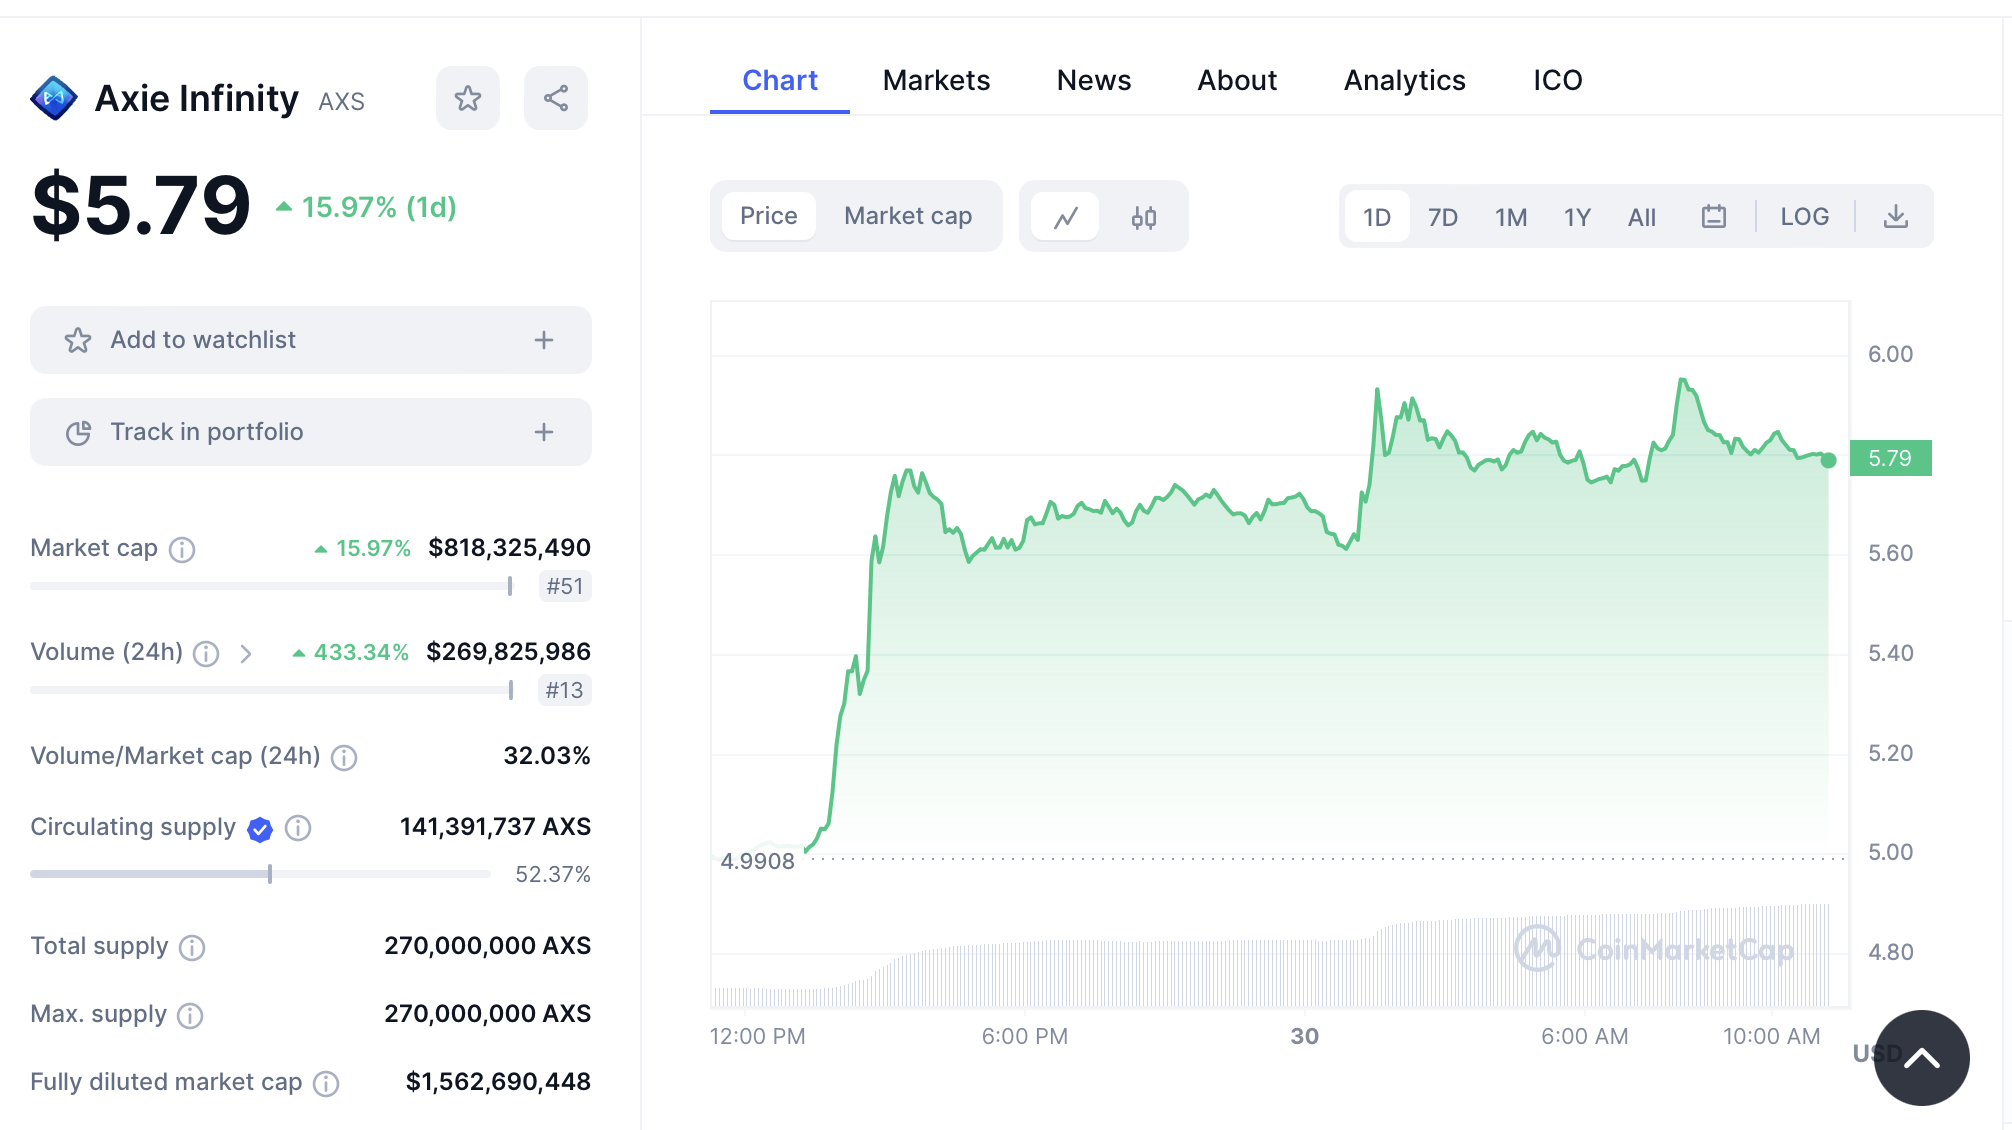Select the All time range
Screen dimensions: 2012x1130
pos(1641,217)
